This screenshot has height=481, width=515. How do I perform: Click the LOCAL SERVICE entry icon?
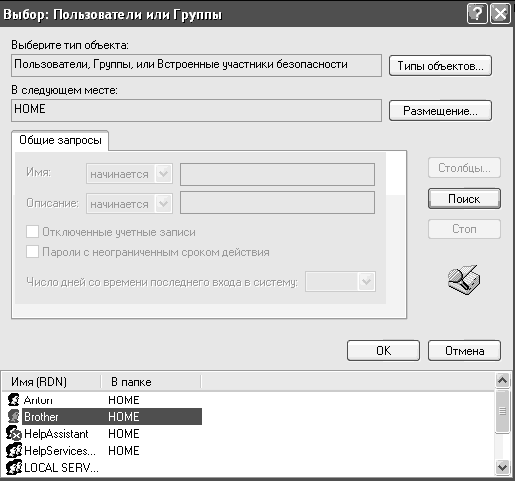pyautogui.click(x=14, y=467)
